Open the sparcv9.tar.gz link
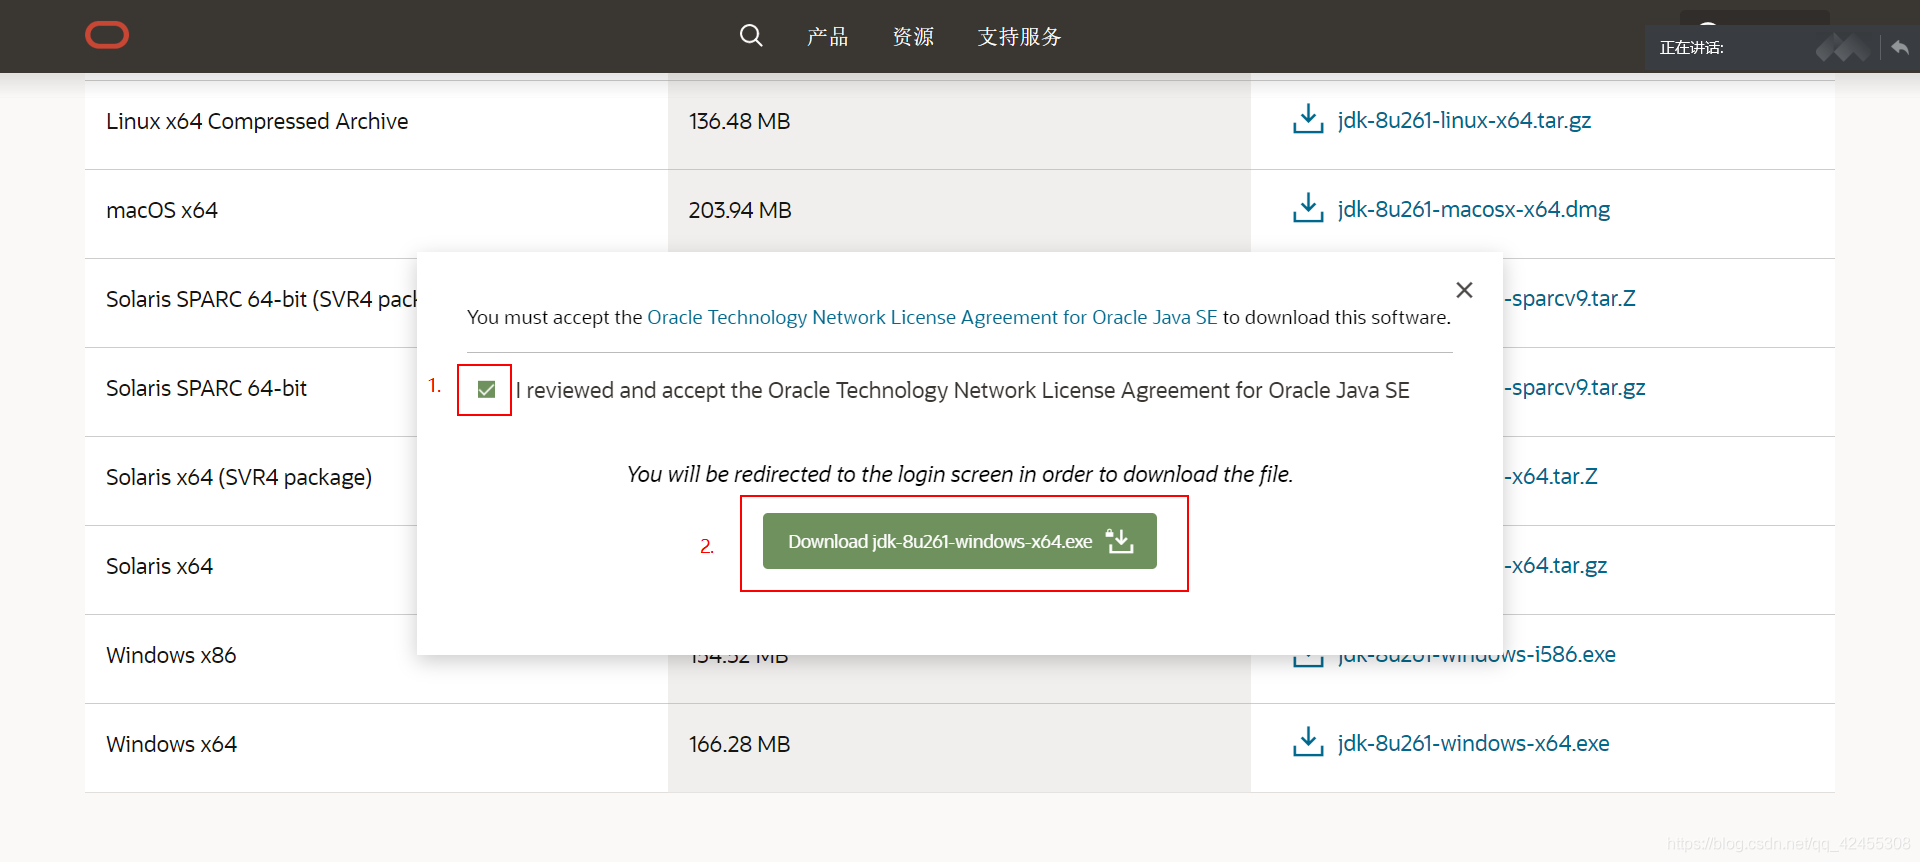The width and height of the screenshot is (1920, 862). (x=1575, y=387)
